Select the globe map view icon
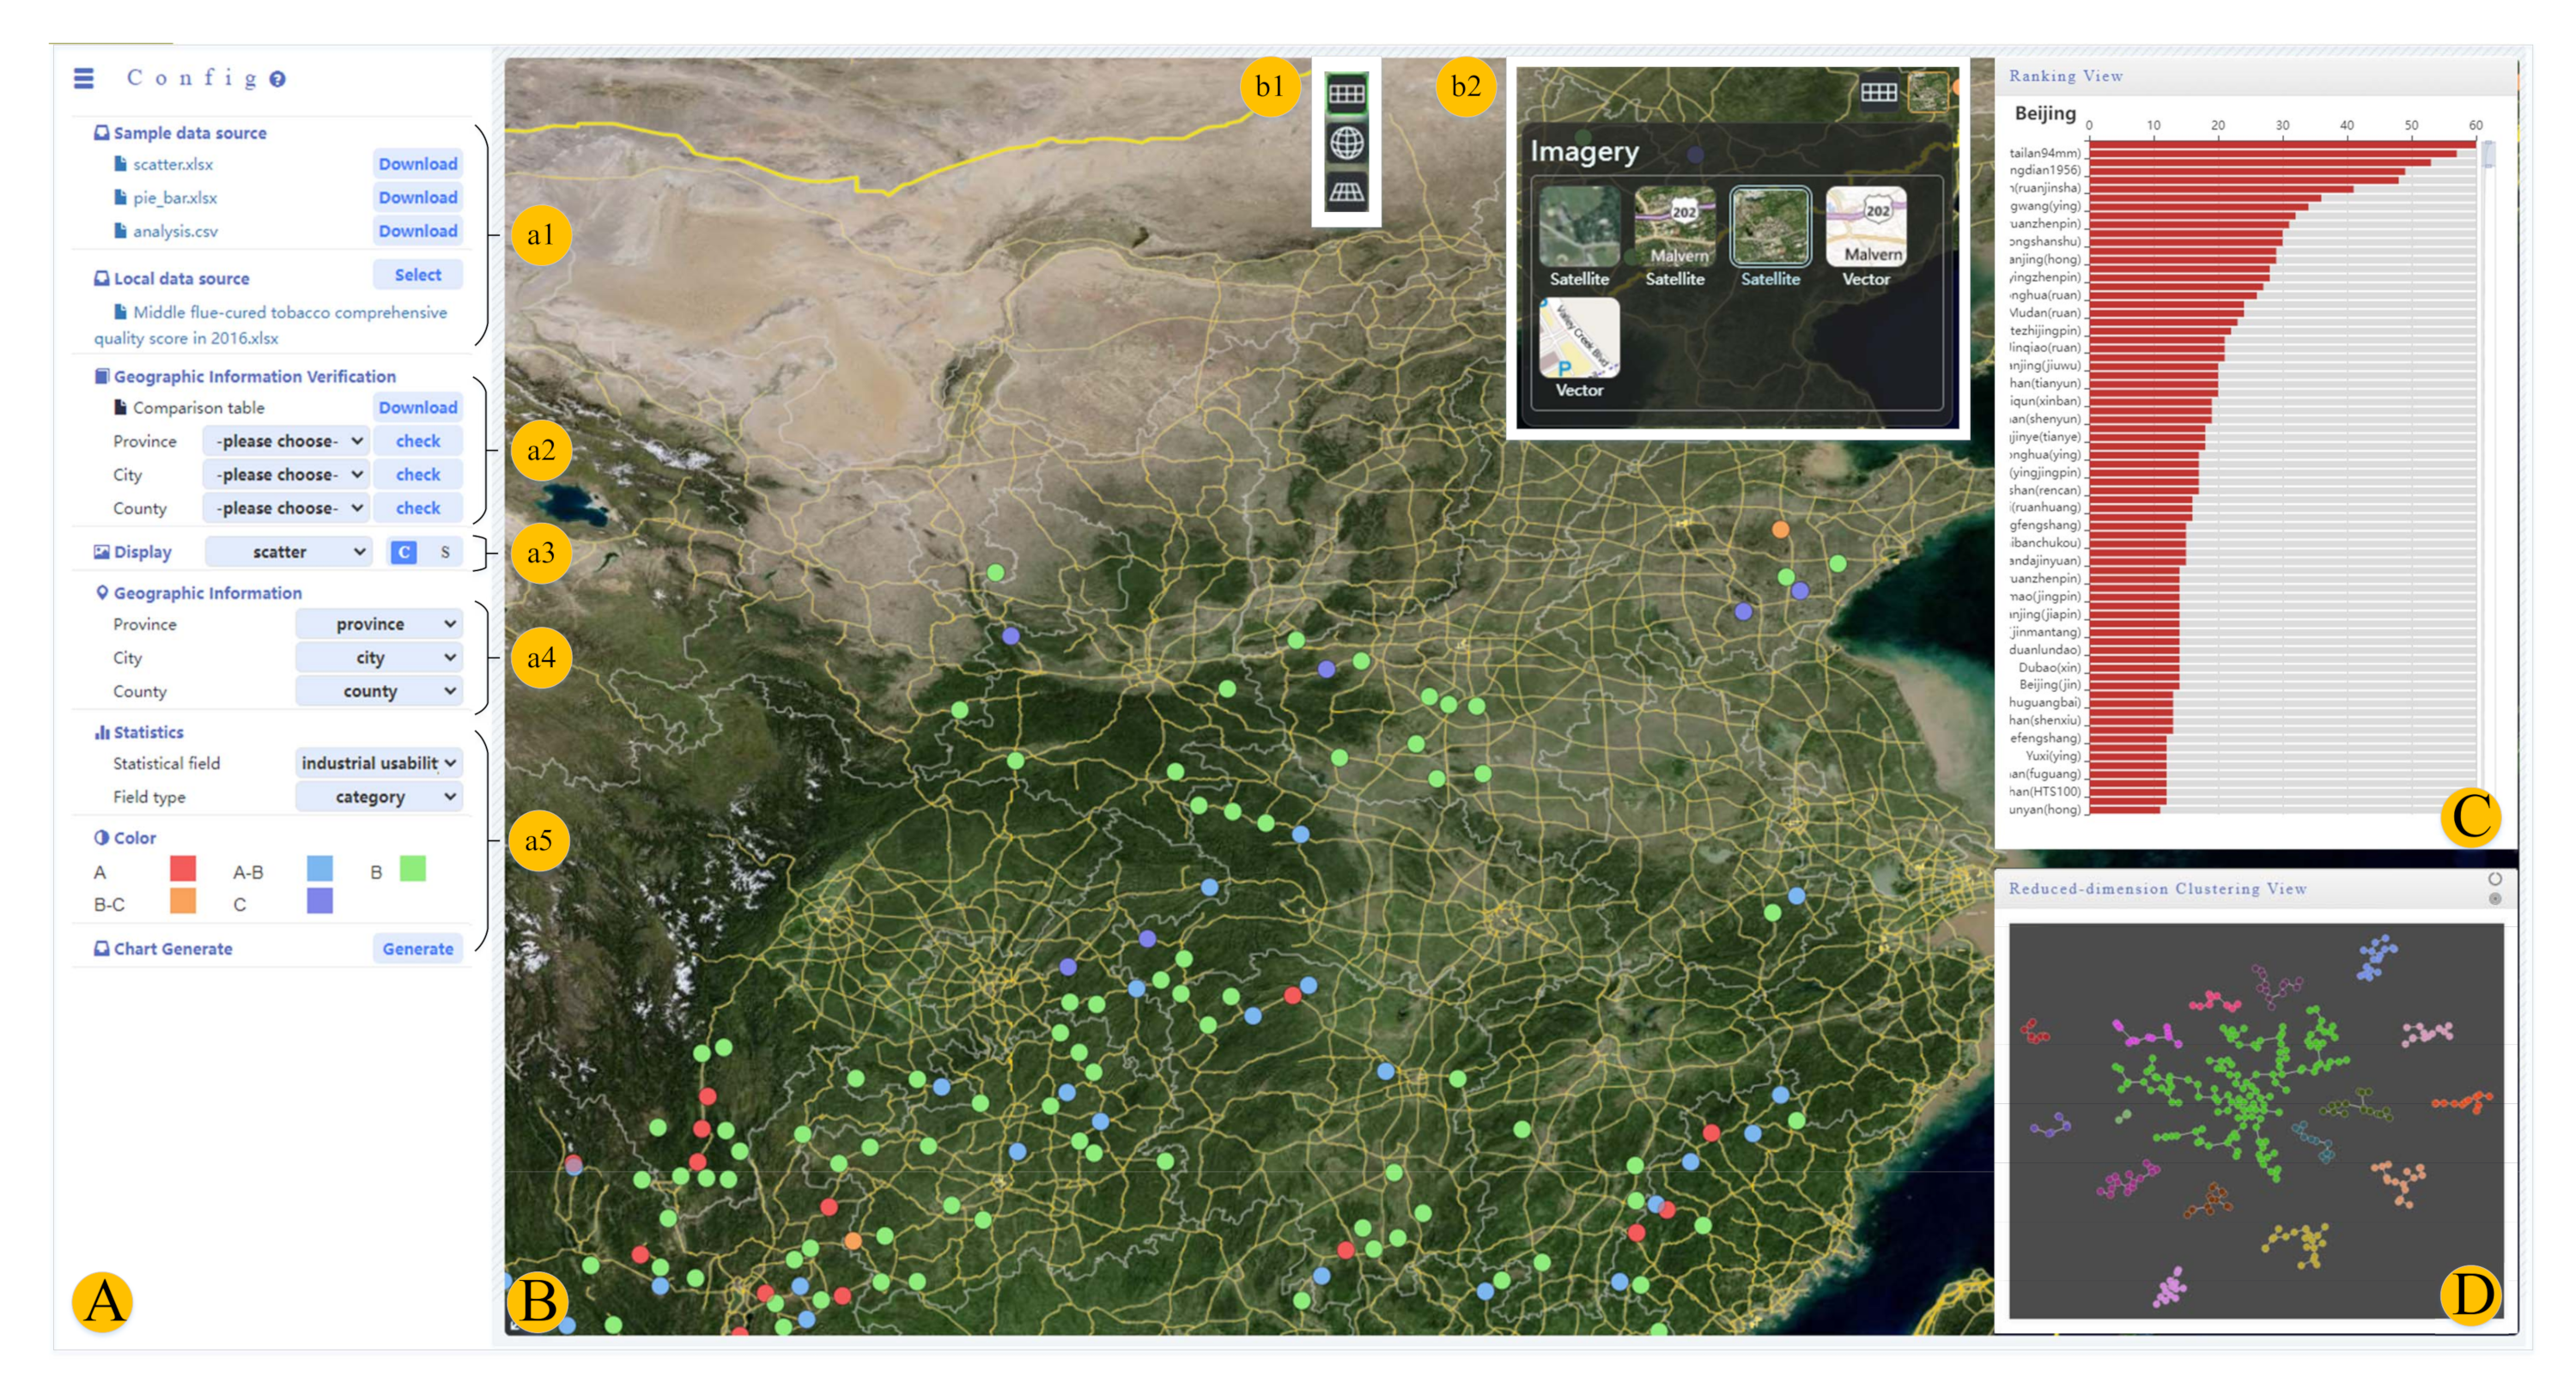Viewport: 2576px width, 1383px height. click(x=1346, y=143)
